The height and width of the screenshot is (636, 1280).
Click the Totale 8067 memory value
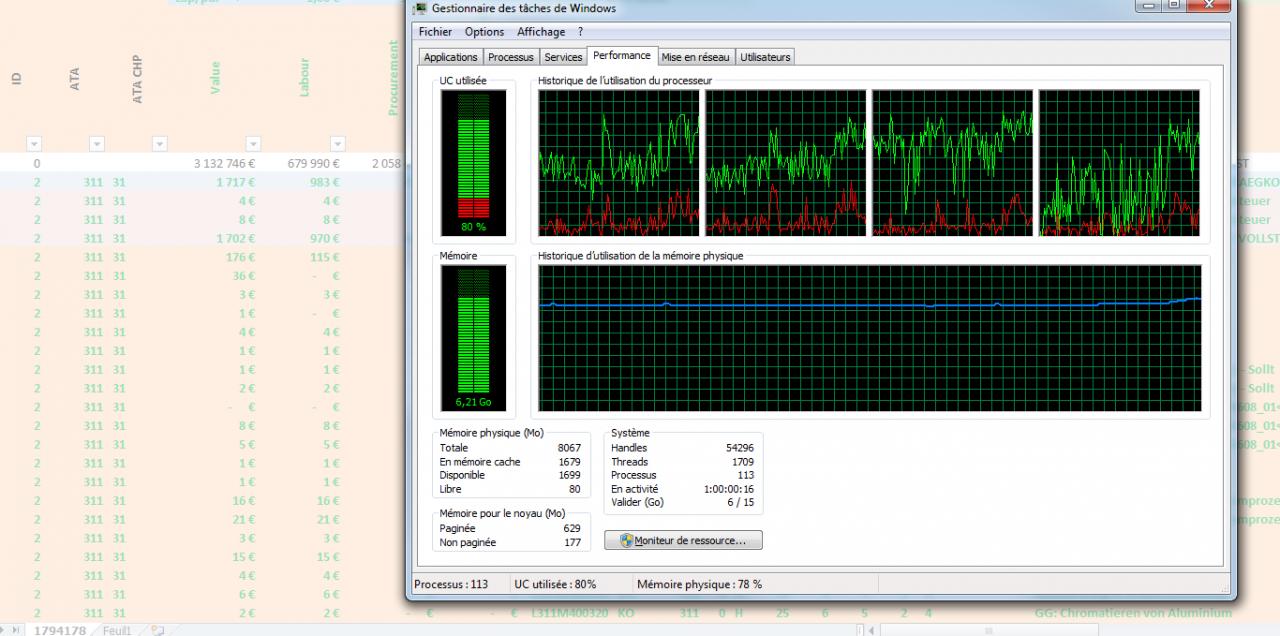(569, 448)
